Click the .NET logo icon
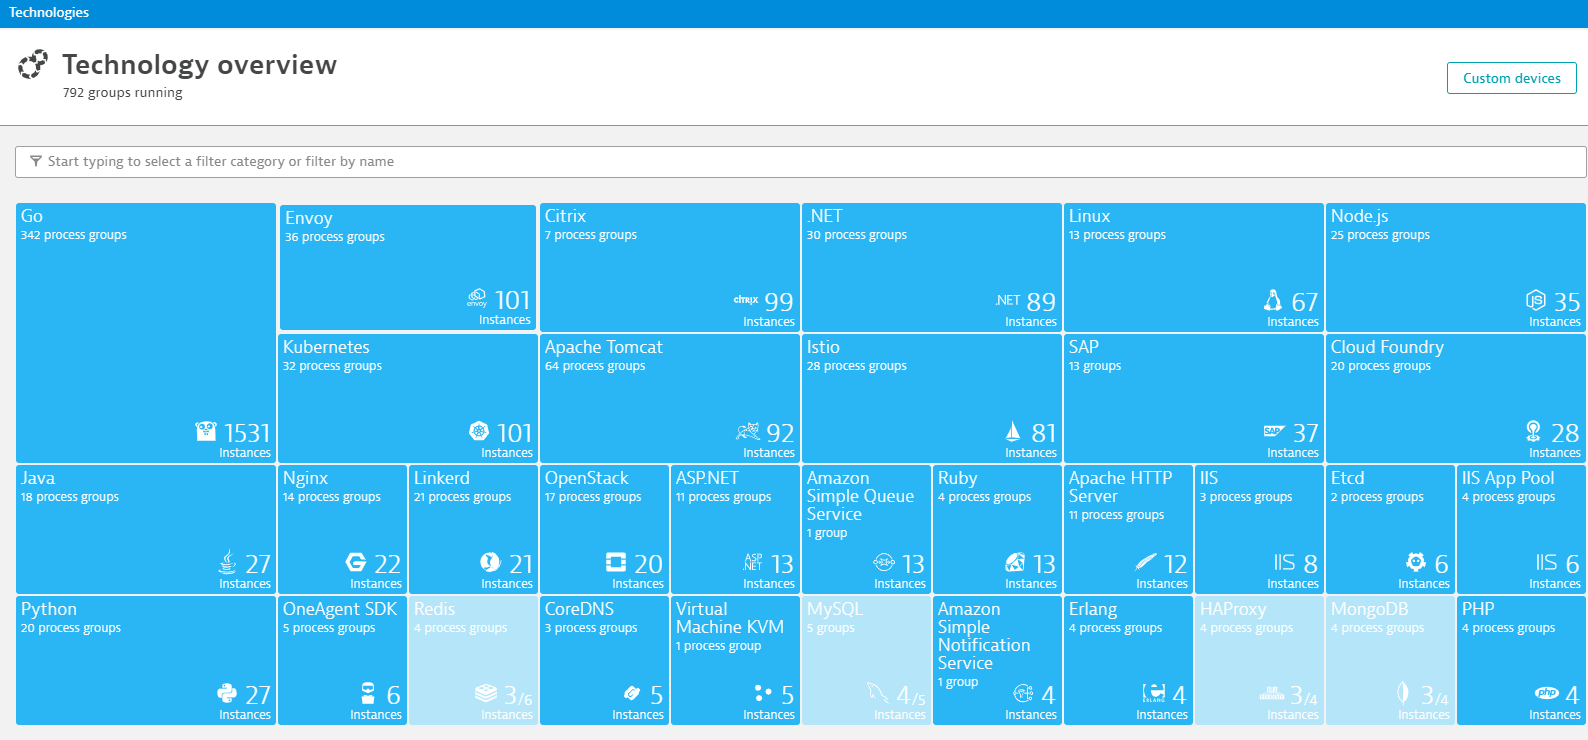 point(1008,300)
